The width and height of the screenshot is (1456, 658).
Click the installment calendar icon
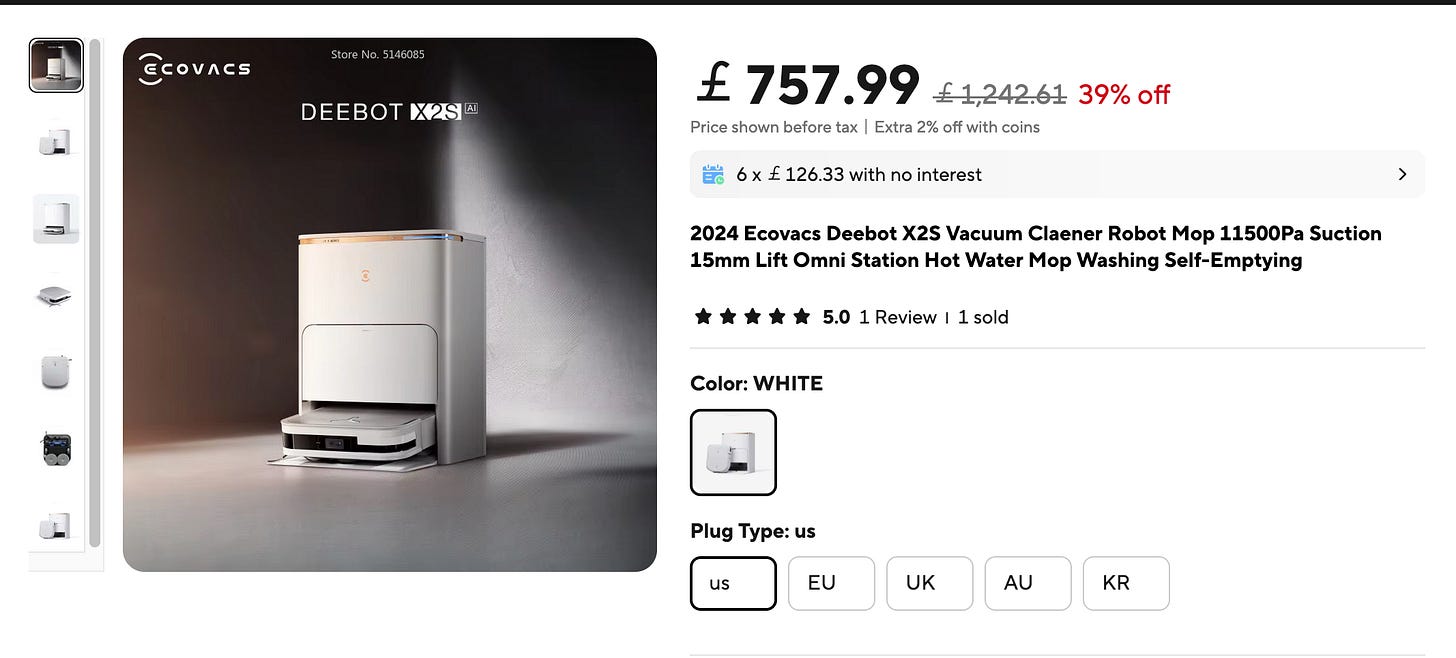tap(713, 174)
